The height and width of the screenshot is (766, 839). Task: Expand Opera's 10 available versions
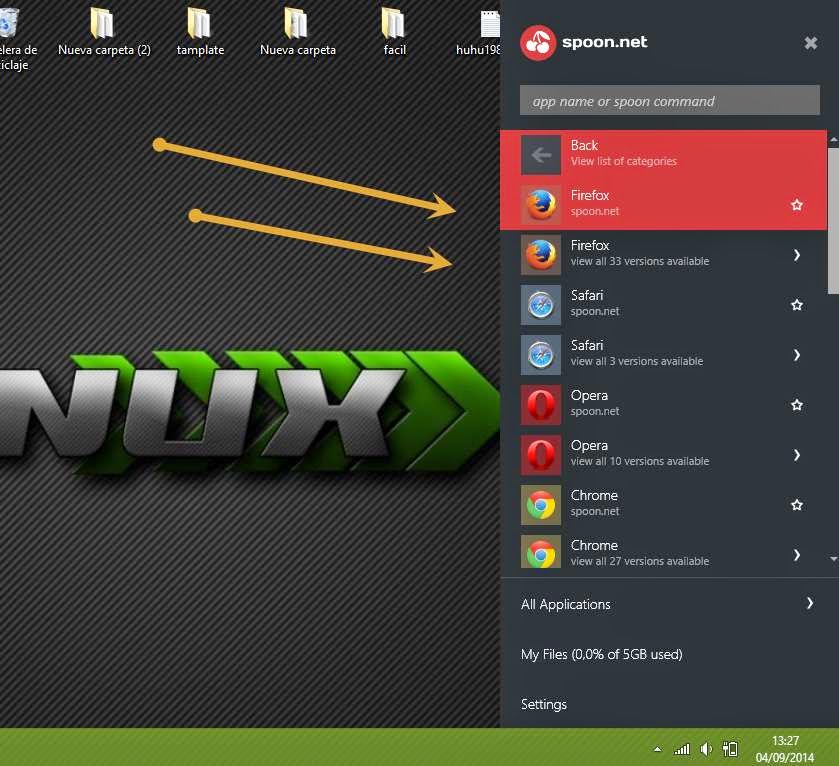tap(797, 455)
